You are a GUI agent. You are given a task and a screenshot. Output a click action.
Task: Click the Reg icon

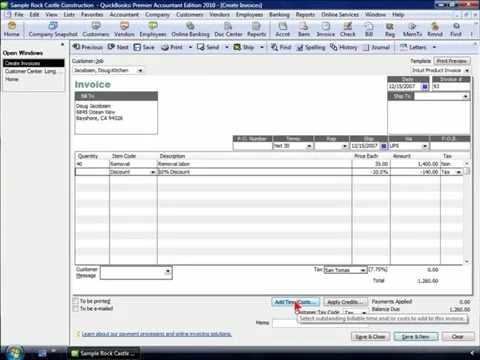[390, 29]
